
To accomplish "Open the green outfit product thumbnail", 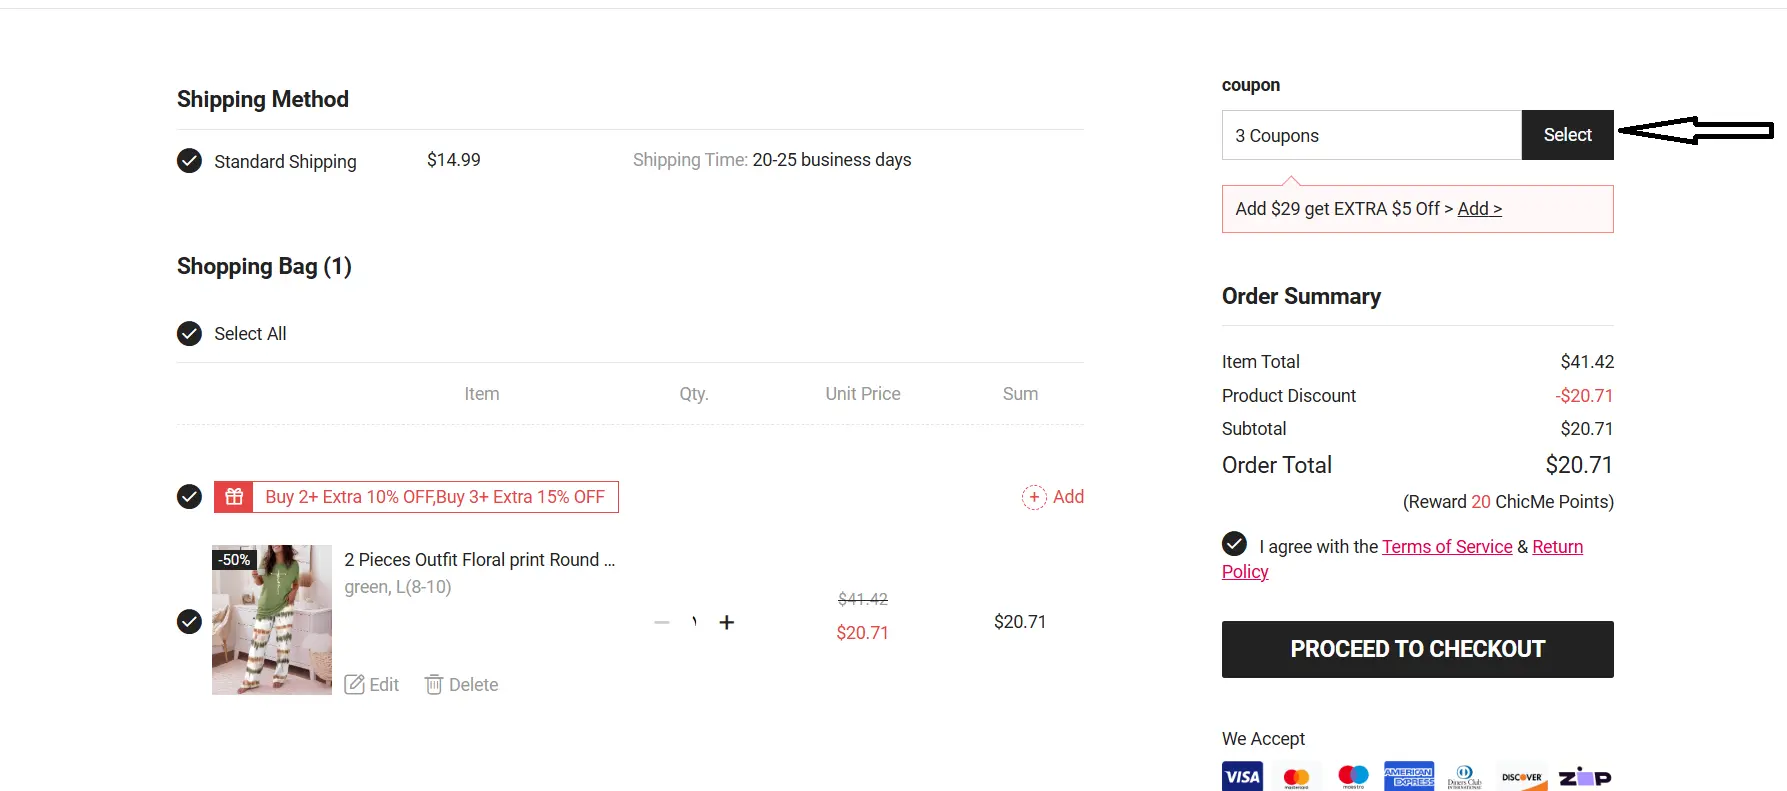I will tap(272, 620).
